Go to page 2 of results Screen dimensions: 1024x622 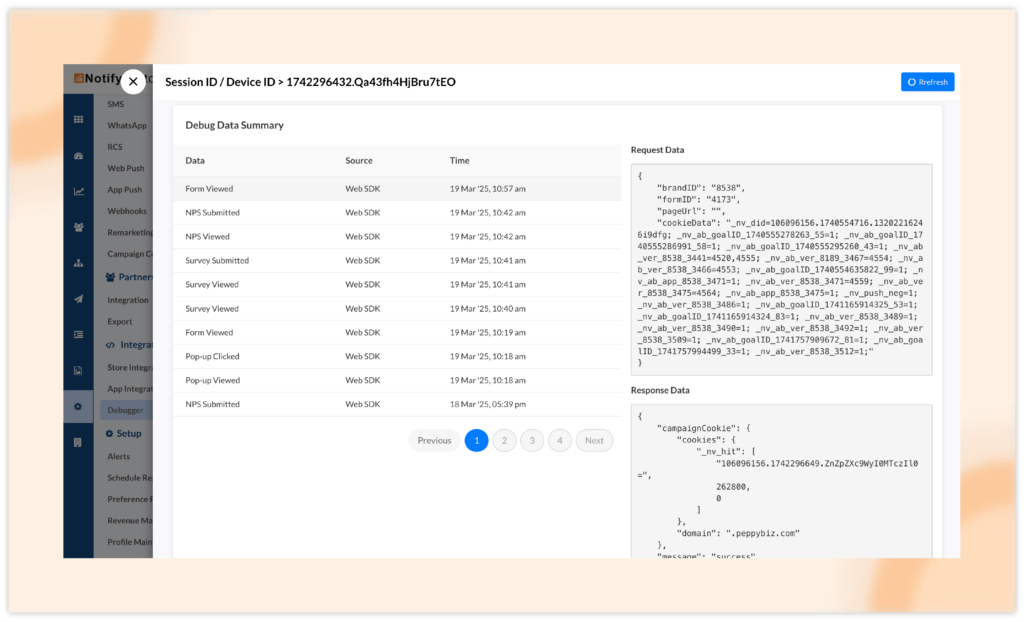point(504,440)
